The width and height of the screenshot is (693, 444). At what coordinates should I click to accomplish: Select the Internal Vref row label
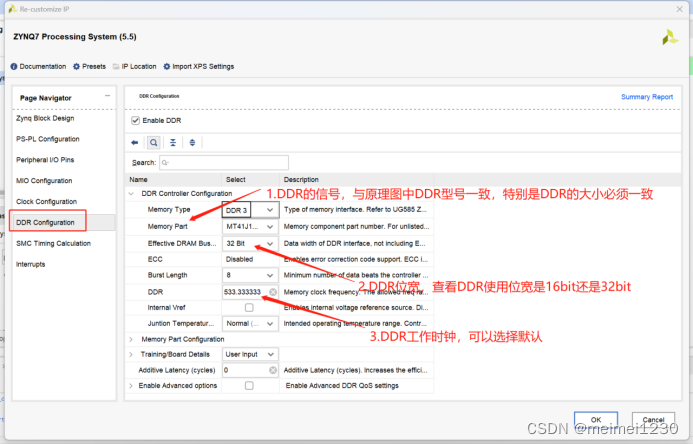pos(167,307)
